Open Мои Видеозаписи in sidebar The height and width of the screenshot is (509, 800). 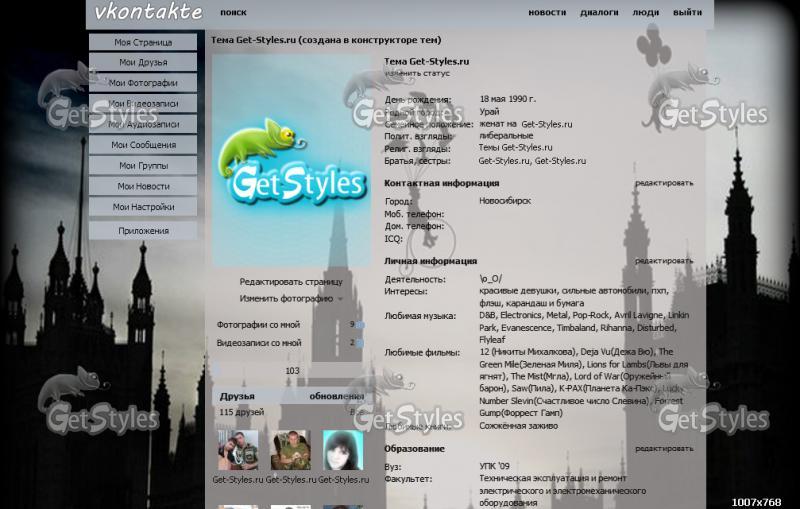(x=143, y=104)
